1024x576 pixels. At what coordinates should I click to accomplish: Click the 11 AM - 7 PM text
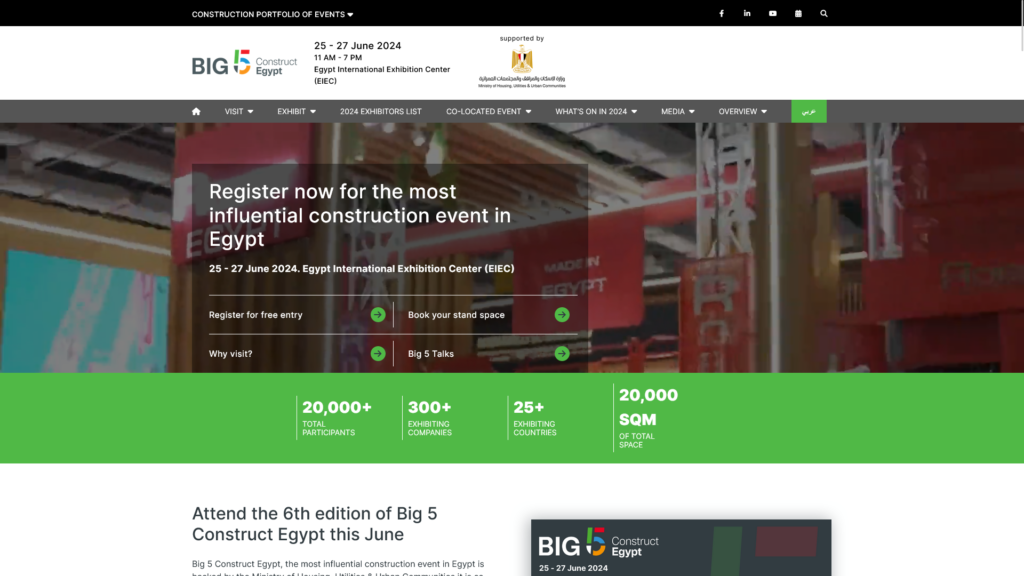tap(338, 57)
